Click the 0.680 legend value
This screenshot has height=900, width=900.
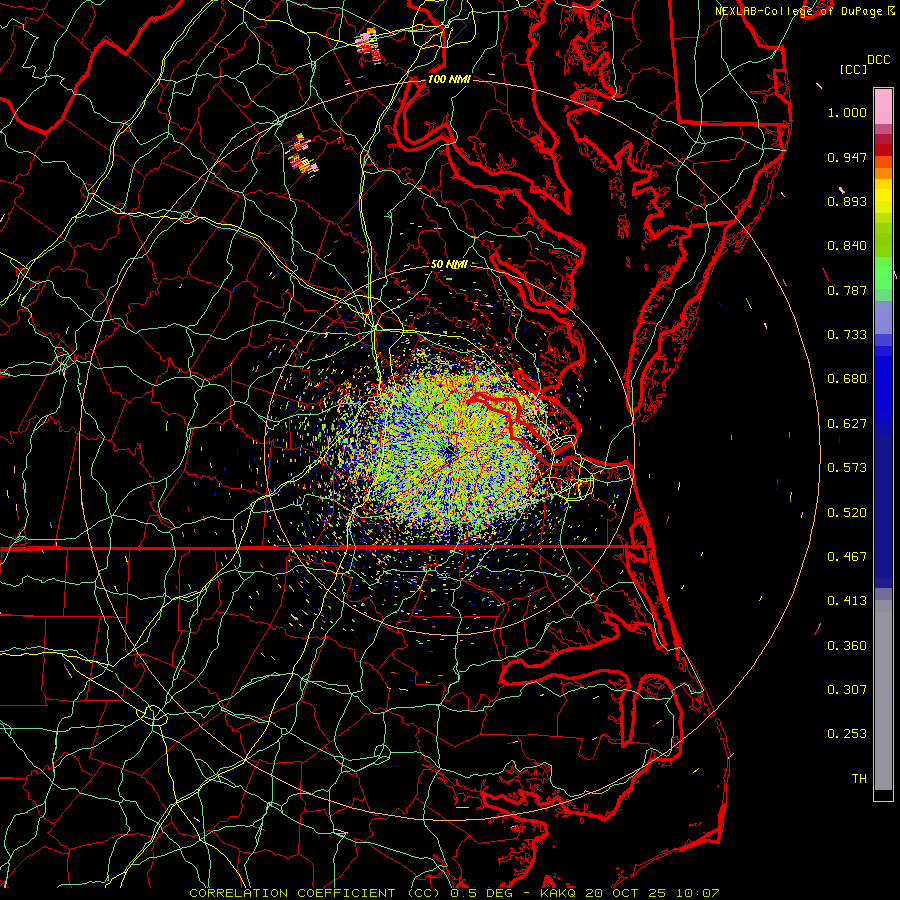point(847,379)
